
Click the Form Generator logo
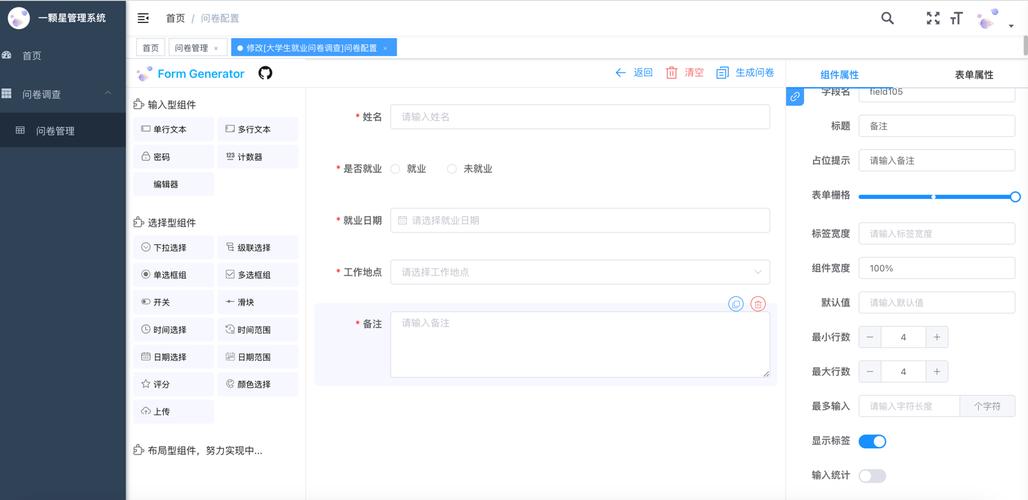click(x=191, y=73)
